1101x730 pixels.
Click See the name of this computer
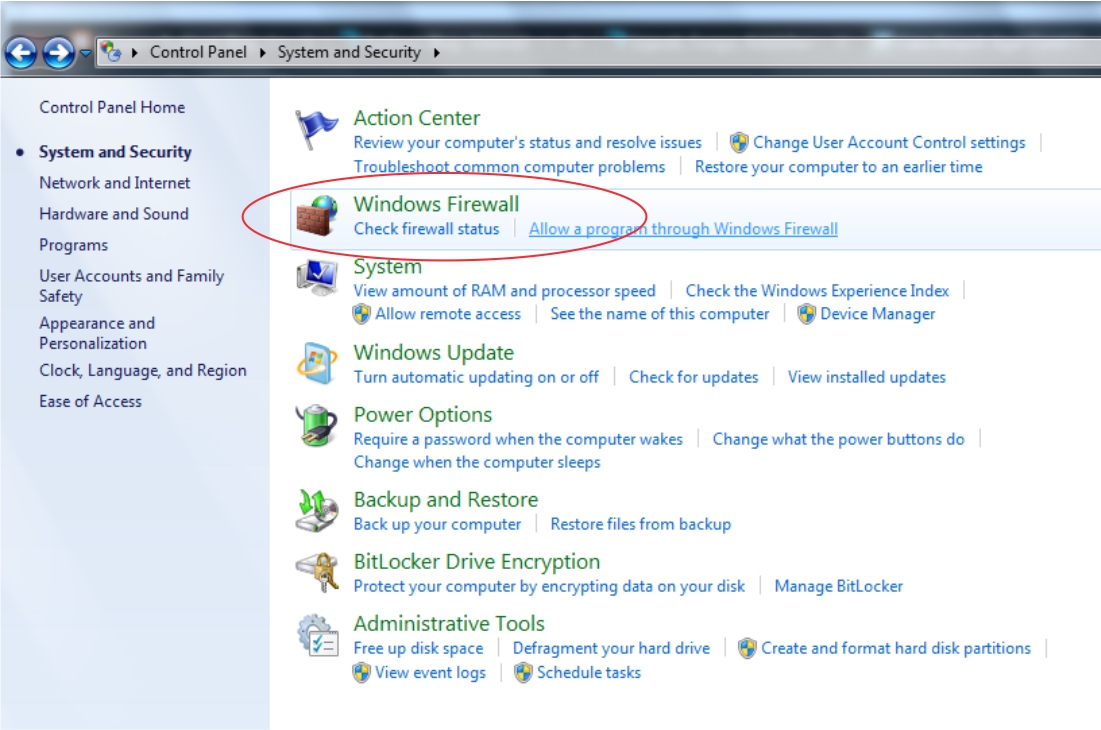pyautogui.click(x=660, y=314)
